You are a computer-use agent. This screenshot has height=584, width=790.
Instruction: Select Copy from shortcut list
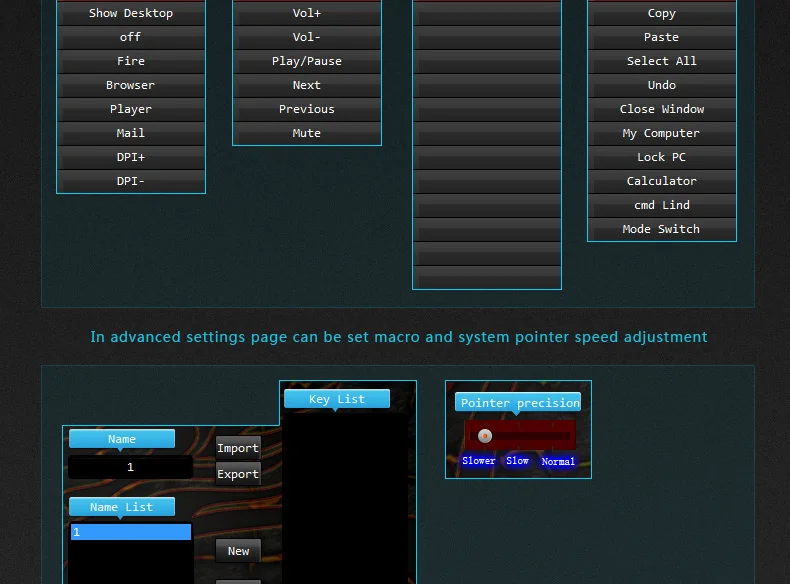662,13
